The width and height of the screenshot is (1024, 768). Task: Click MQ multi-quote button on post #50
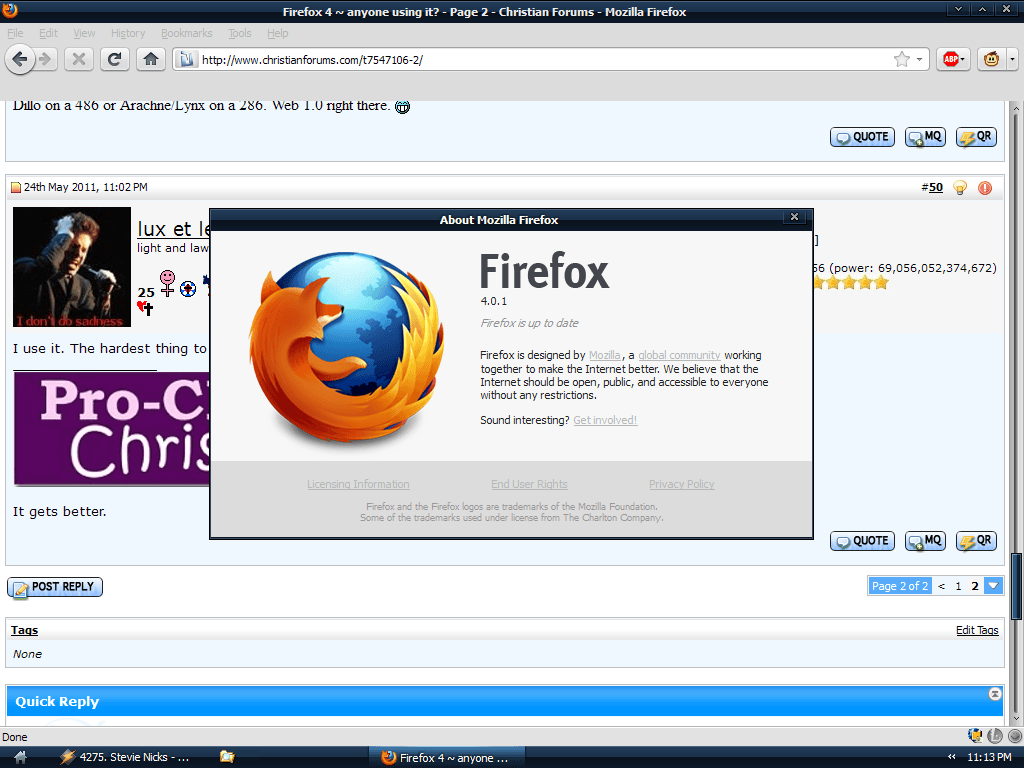coord(925,541)
